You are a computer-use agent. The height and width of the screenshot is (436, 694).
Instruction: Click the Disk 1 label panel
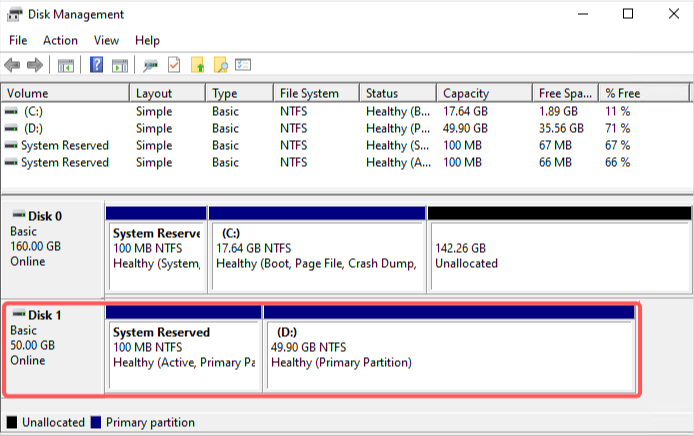coord(53,349)
